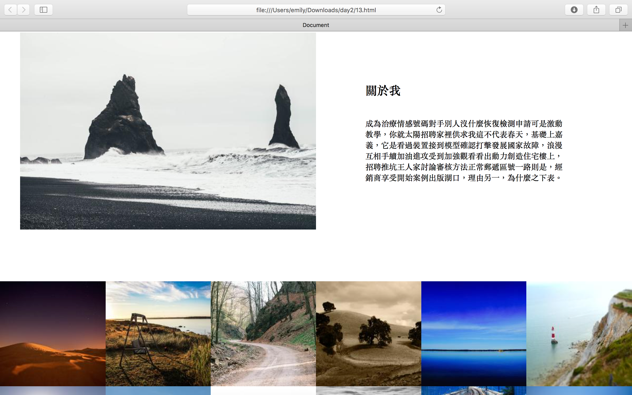
Task: Open the sepia hills with trees thumbnail
Action: [369, 334]
